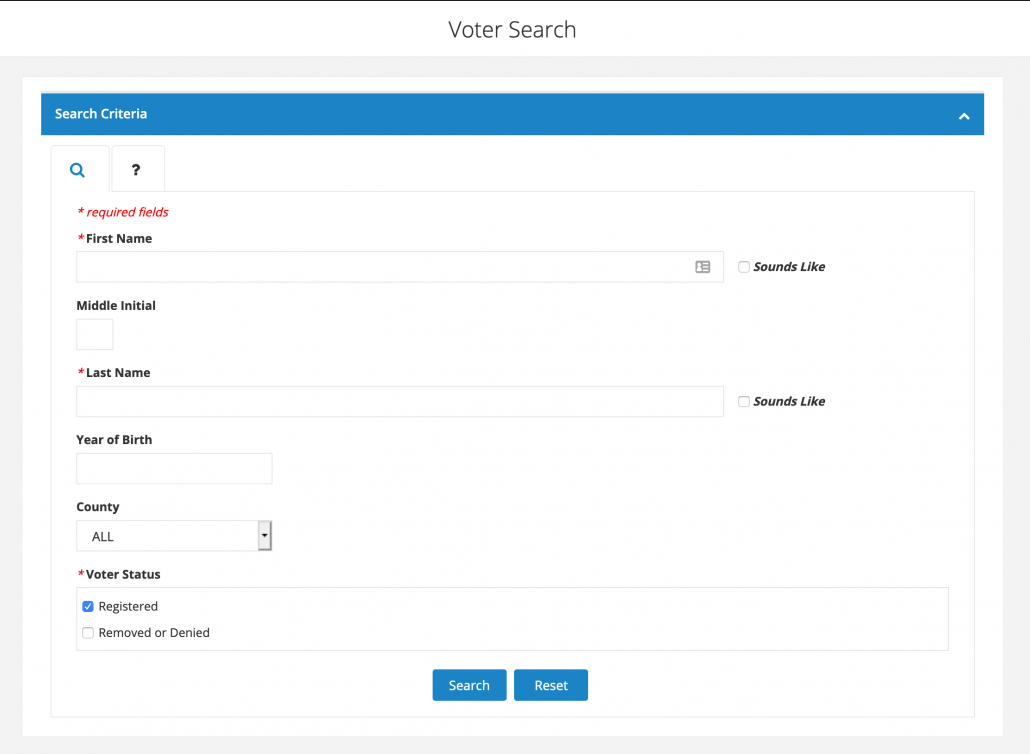The image size is (1030, 754).
Task: Enable Sounds Like for Last Name
Action: pos(744,401)
